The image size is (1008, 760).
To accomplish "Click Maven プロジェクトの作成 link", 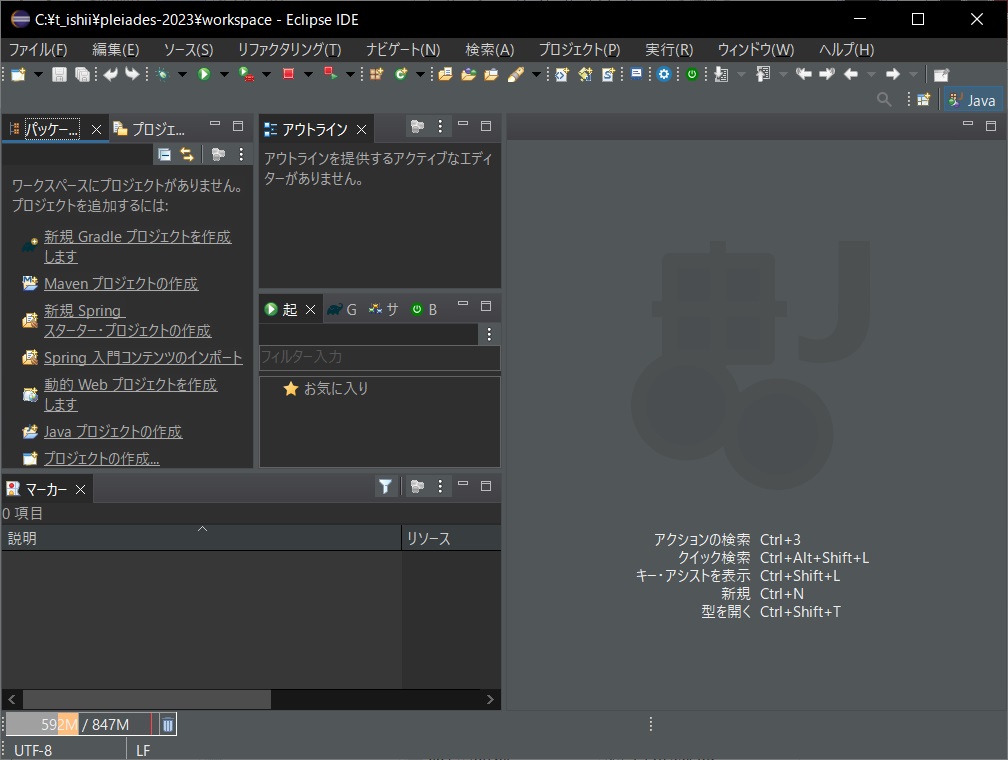I will pos(121,284).
